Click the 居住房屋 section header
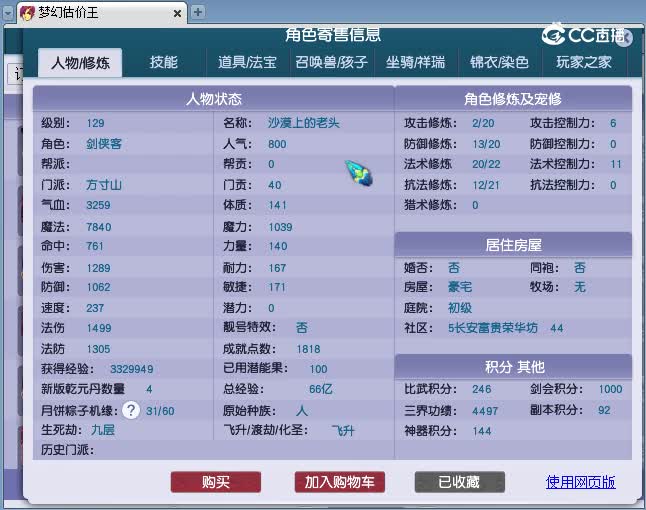 coord(513,245)
